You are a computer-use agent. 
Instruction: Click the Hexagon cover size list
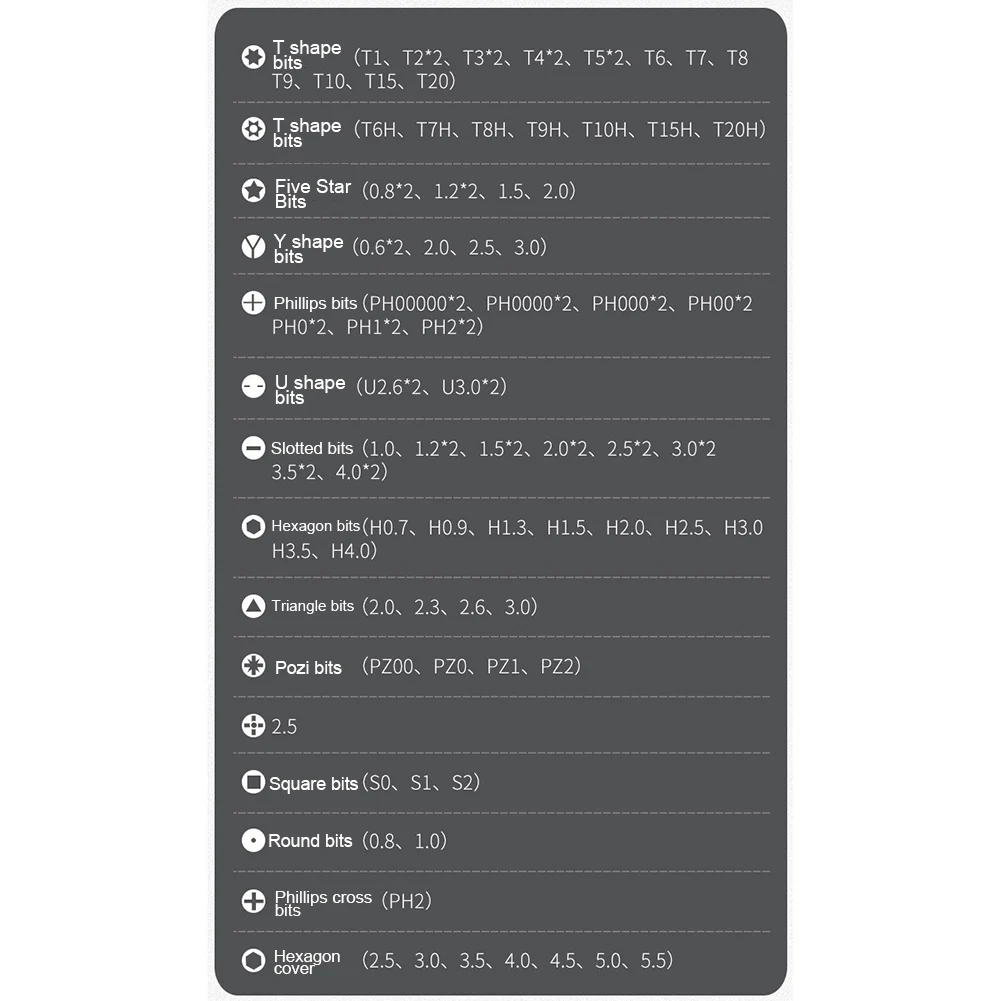[x=517, y=960]
